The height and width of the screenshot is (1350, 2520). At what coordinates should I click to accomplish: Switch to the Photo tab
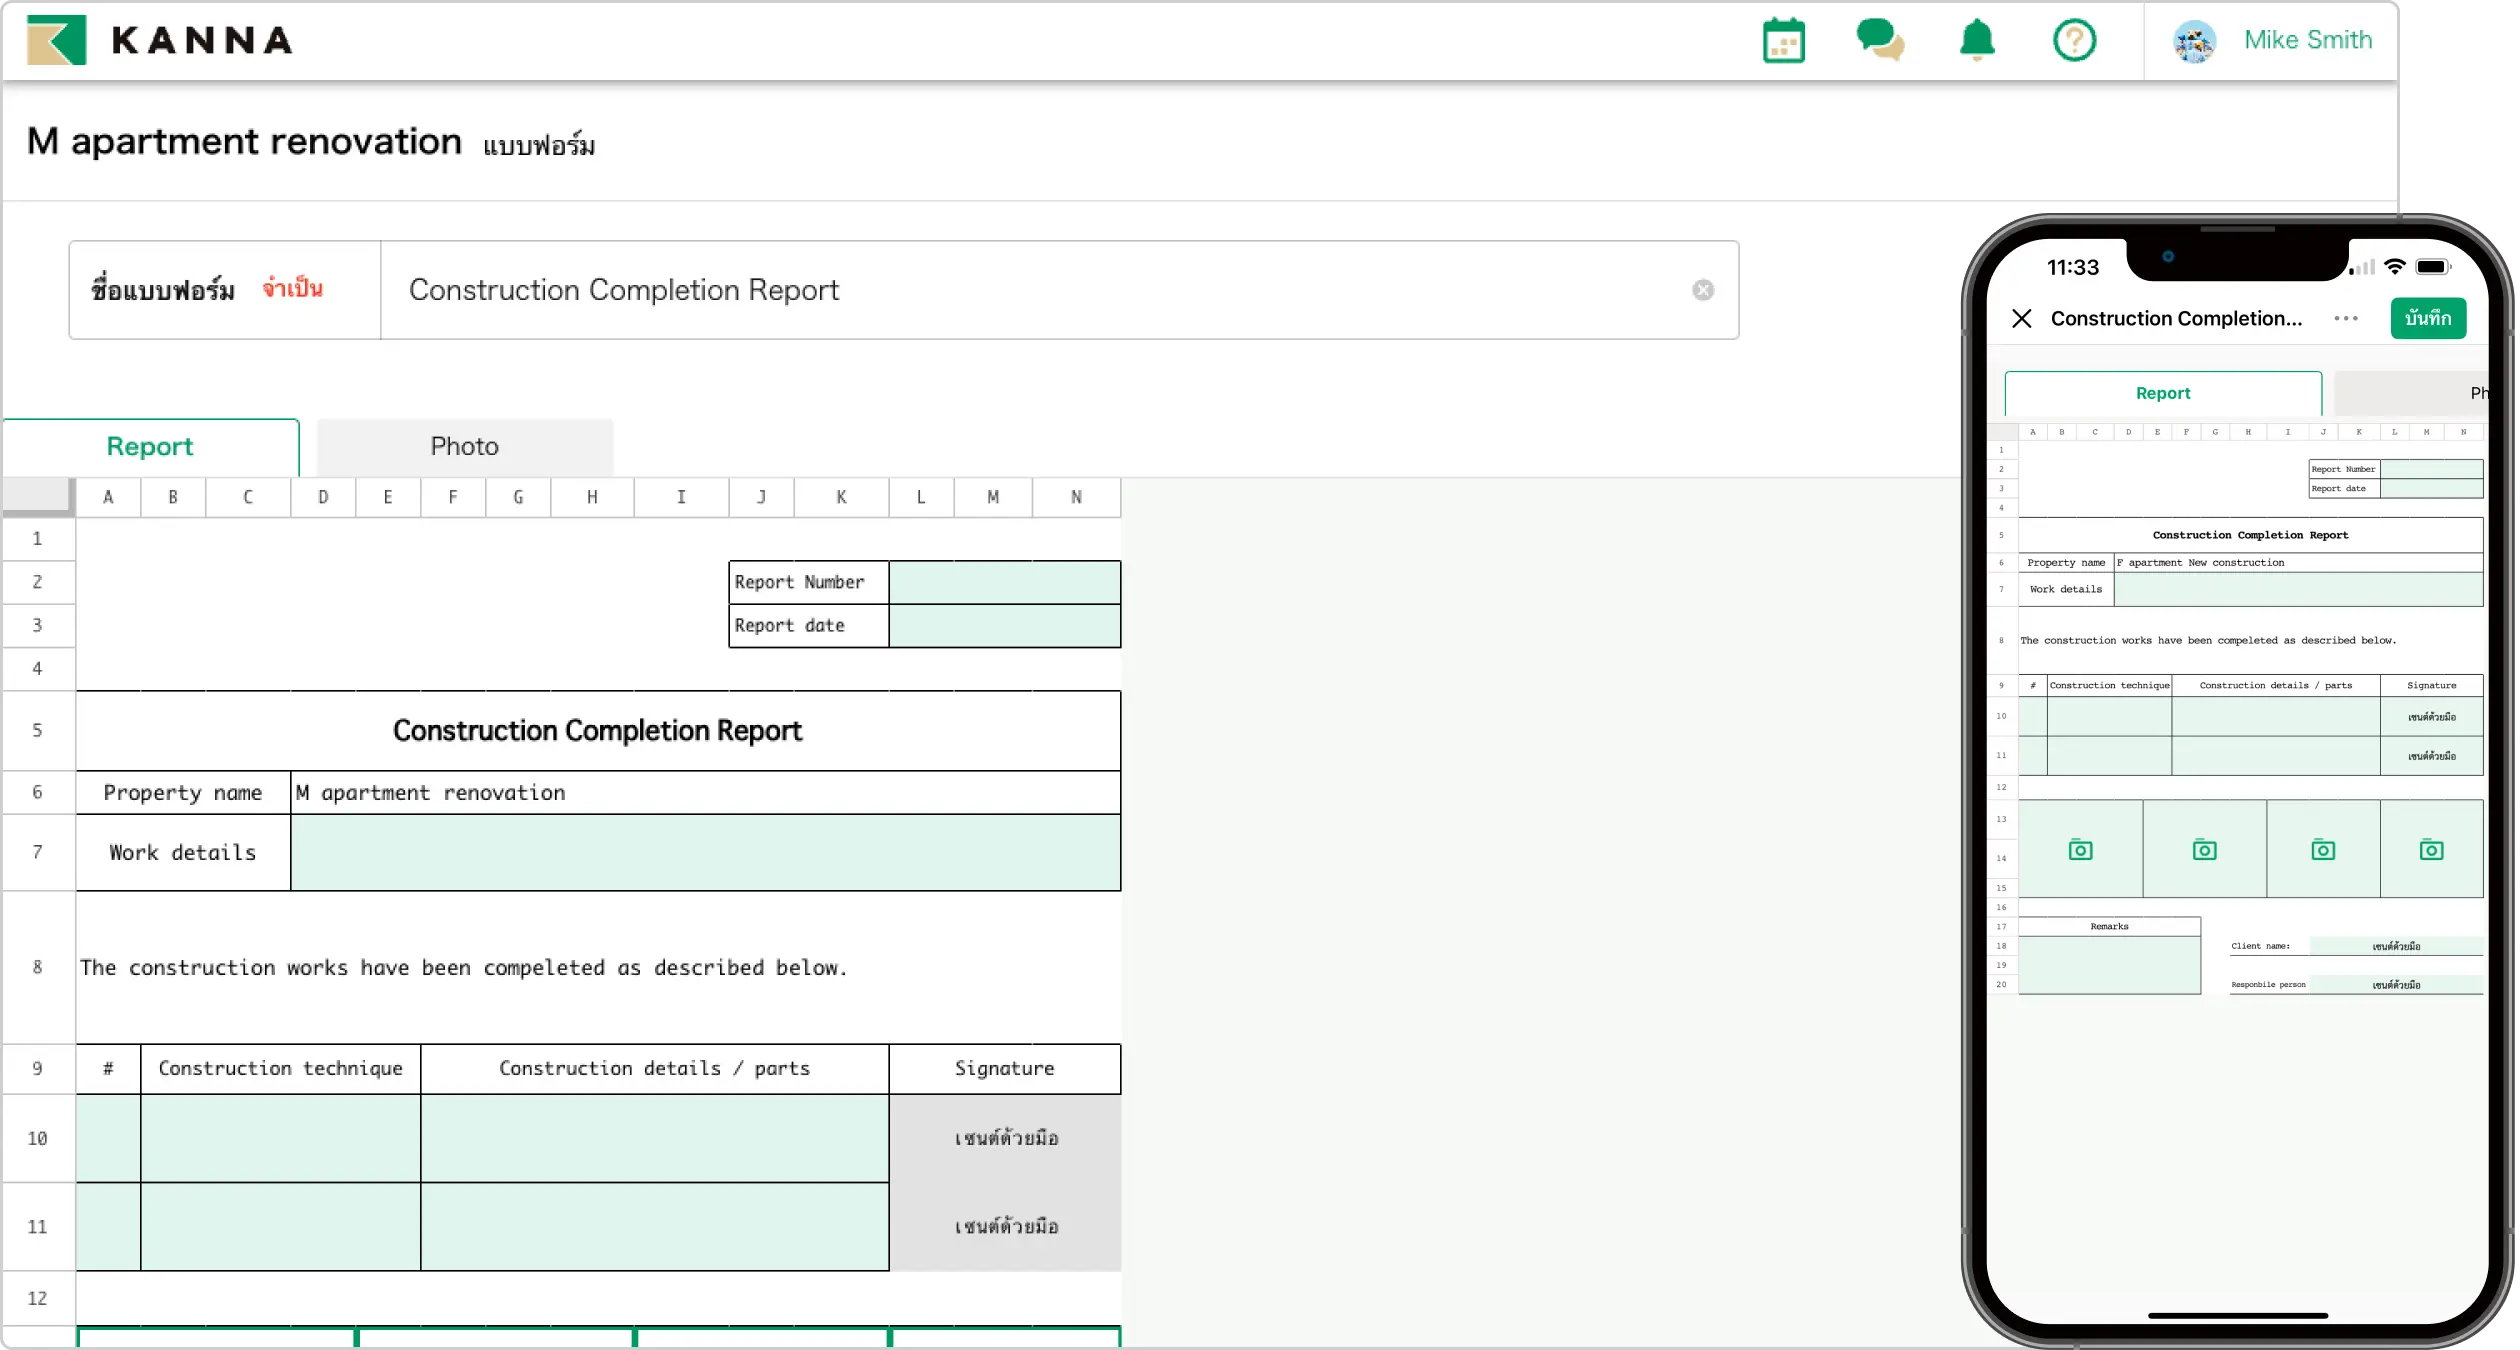464,446
